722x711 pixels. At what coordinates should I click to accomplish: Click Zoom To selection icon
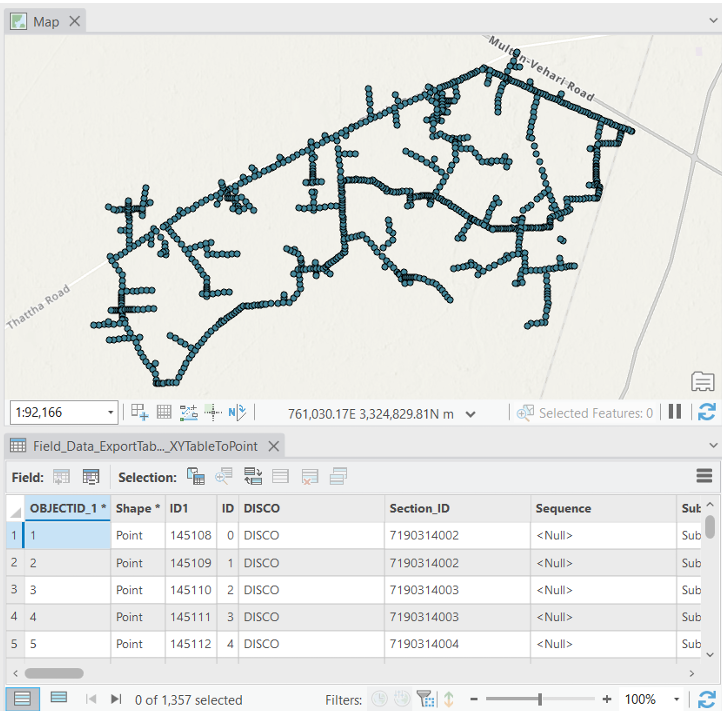click(224, 476)
